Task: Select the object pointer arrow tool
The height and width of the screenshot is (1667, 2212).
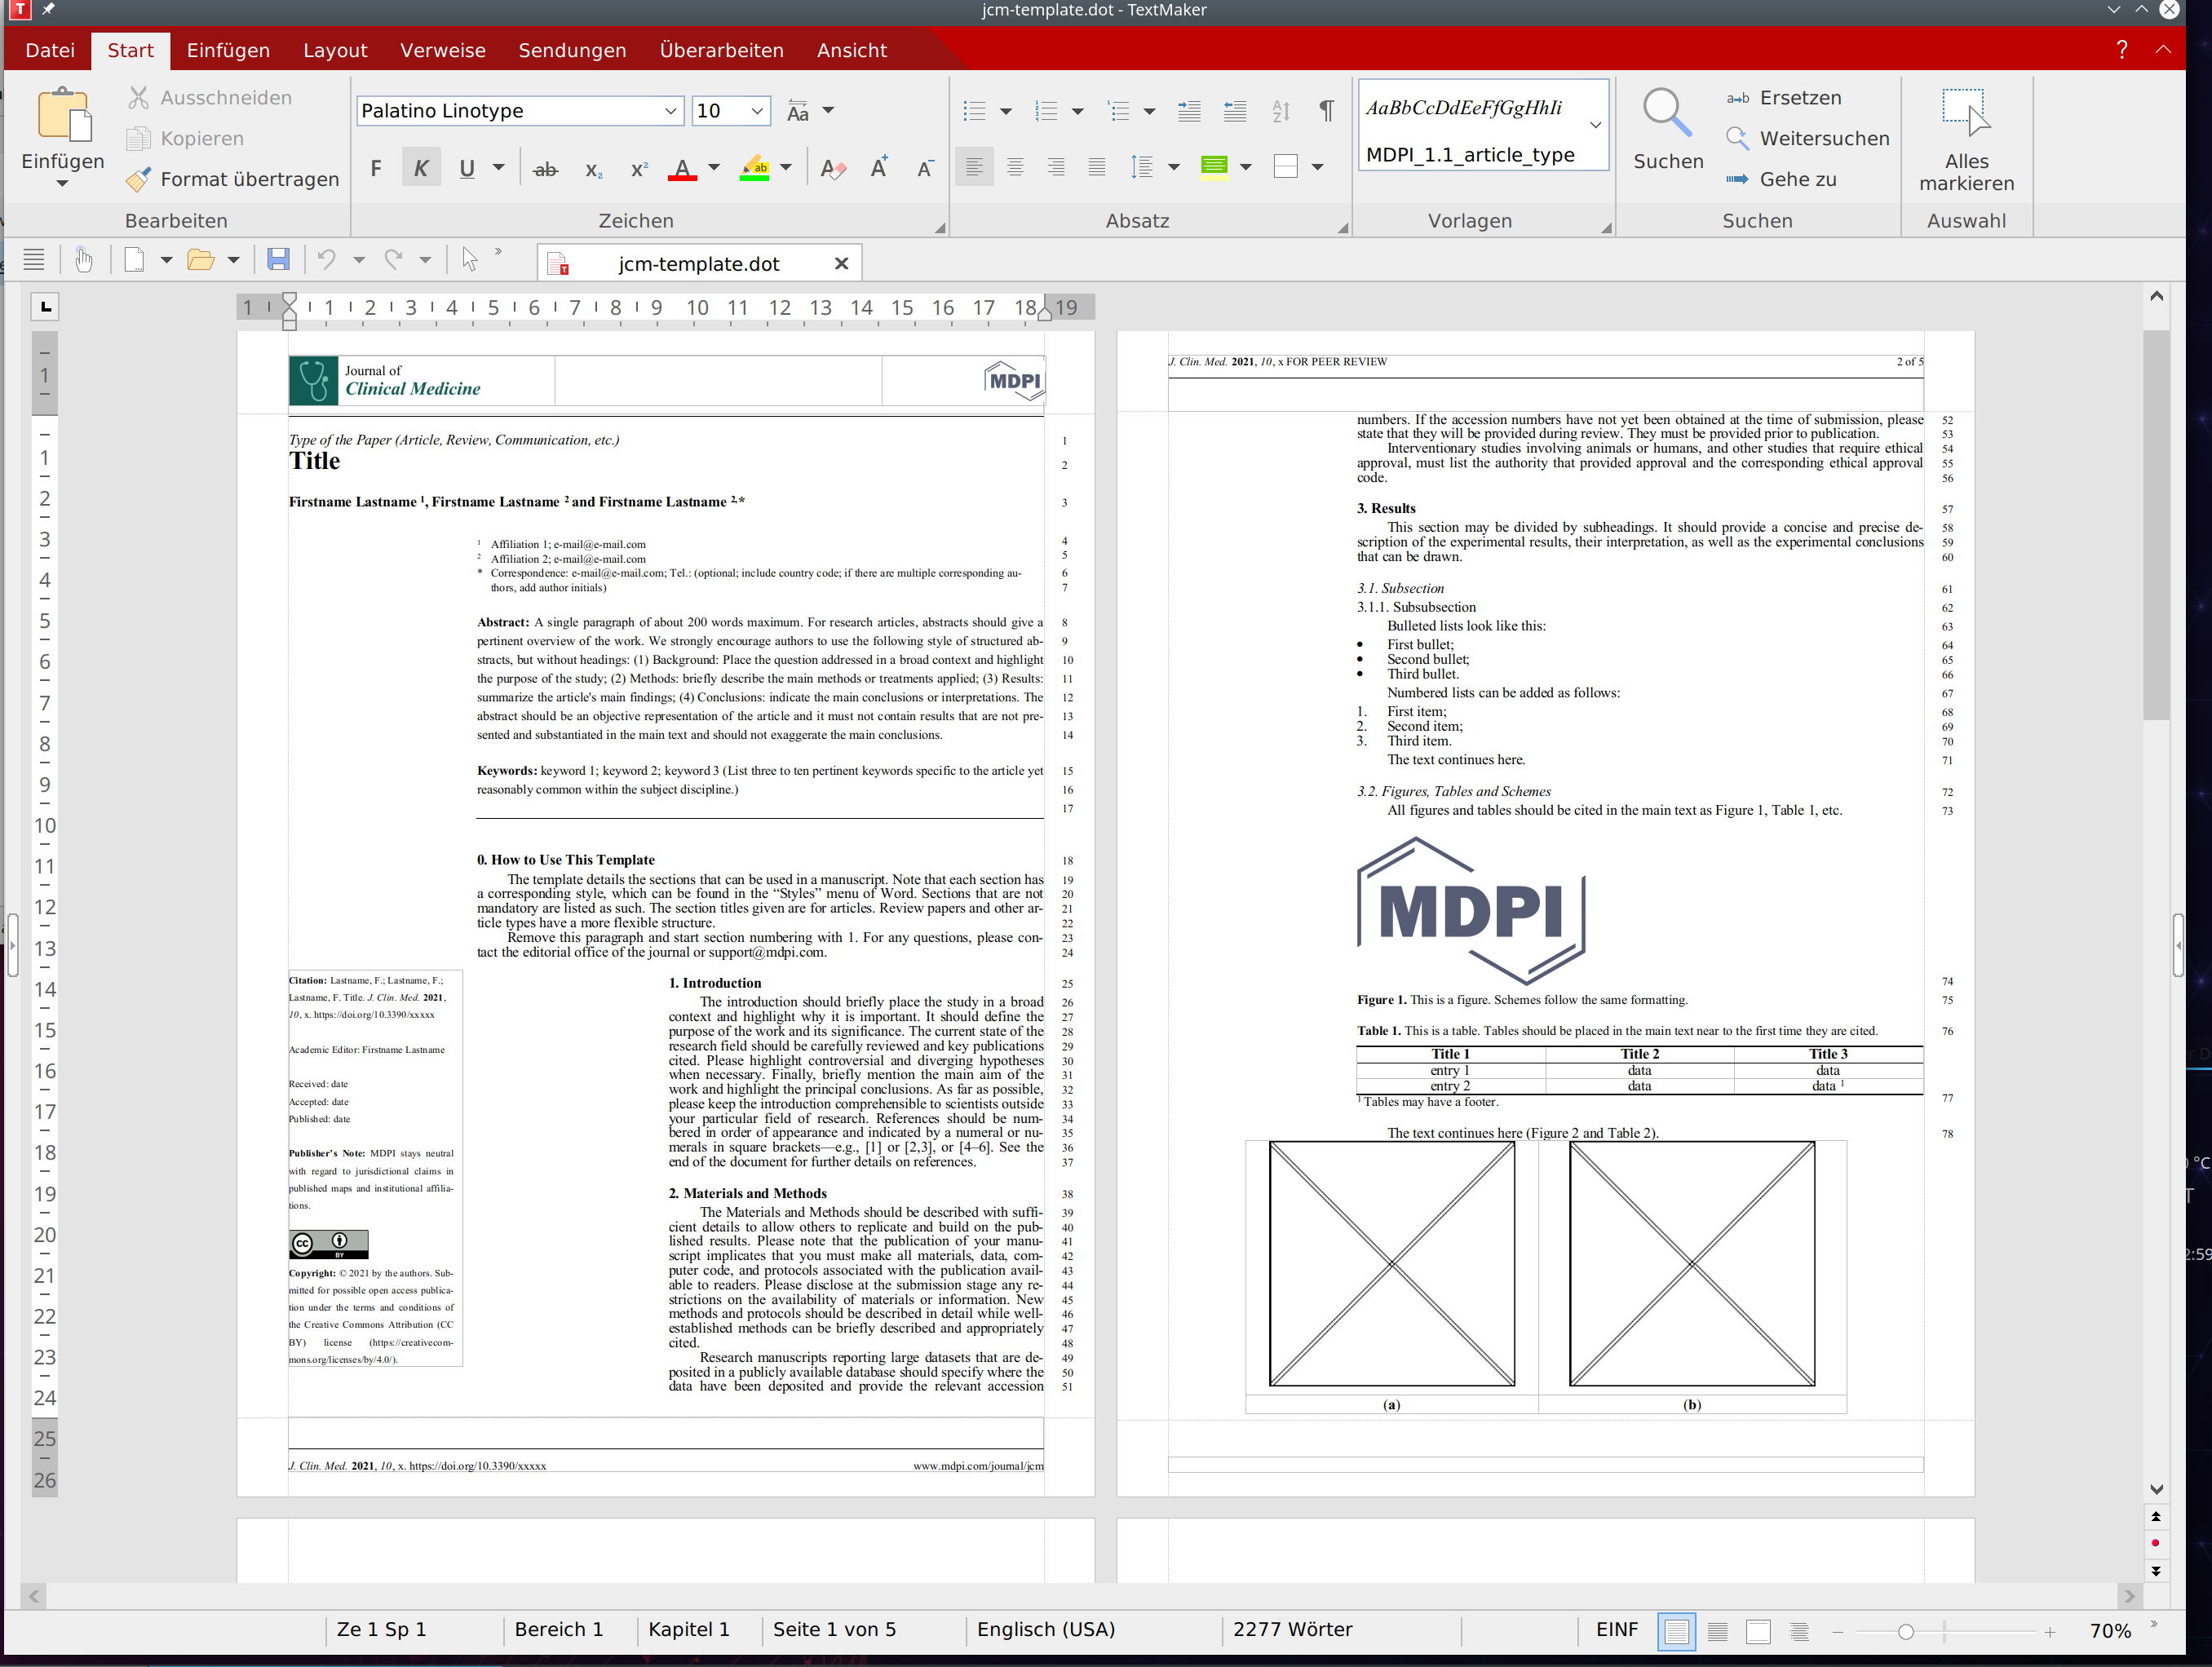Action: click(469, 260)
